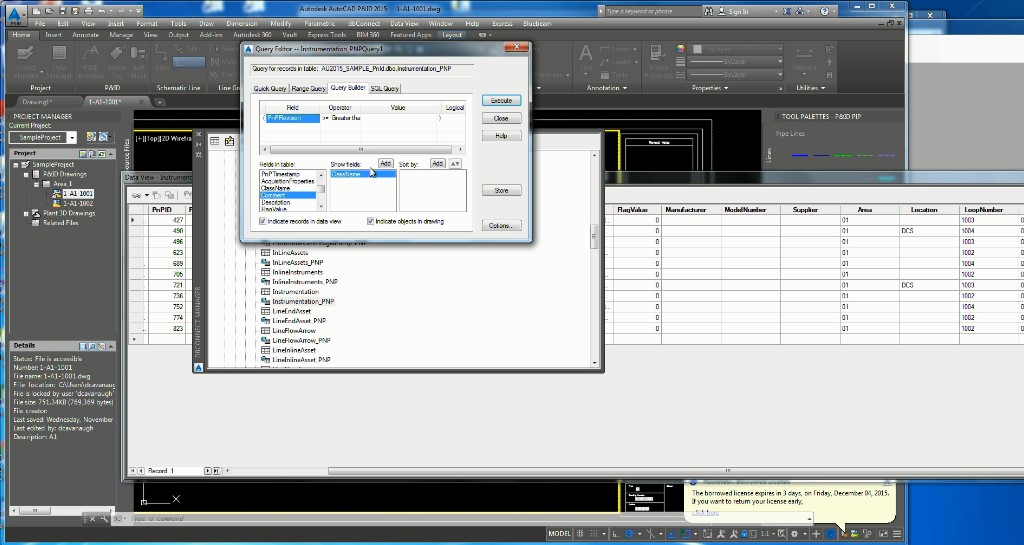Toggle snap mode dotted-grid status icon

[594, 533]
